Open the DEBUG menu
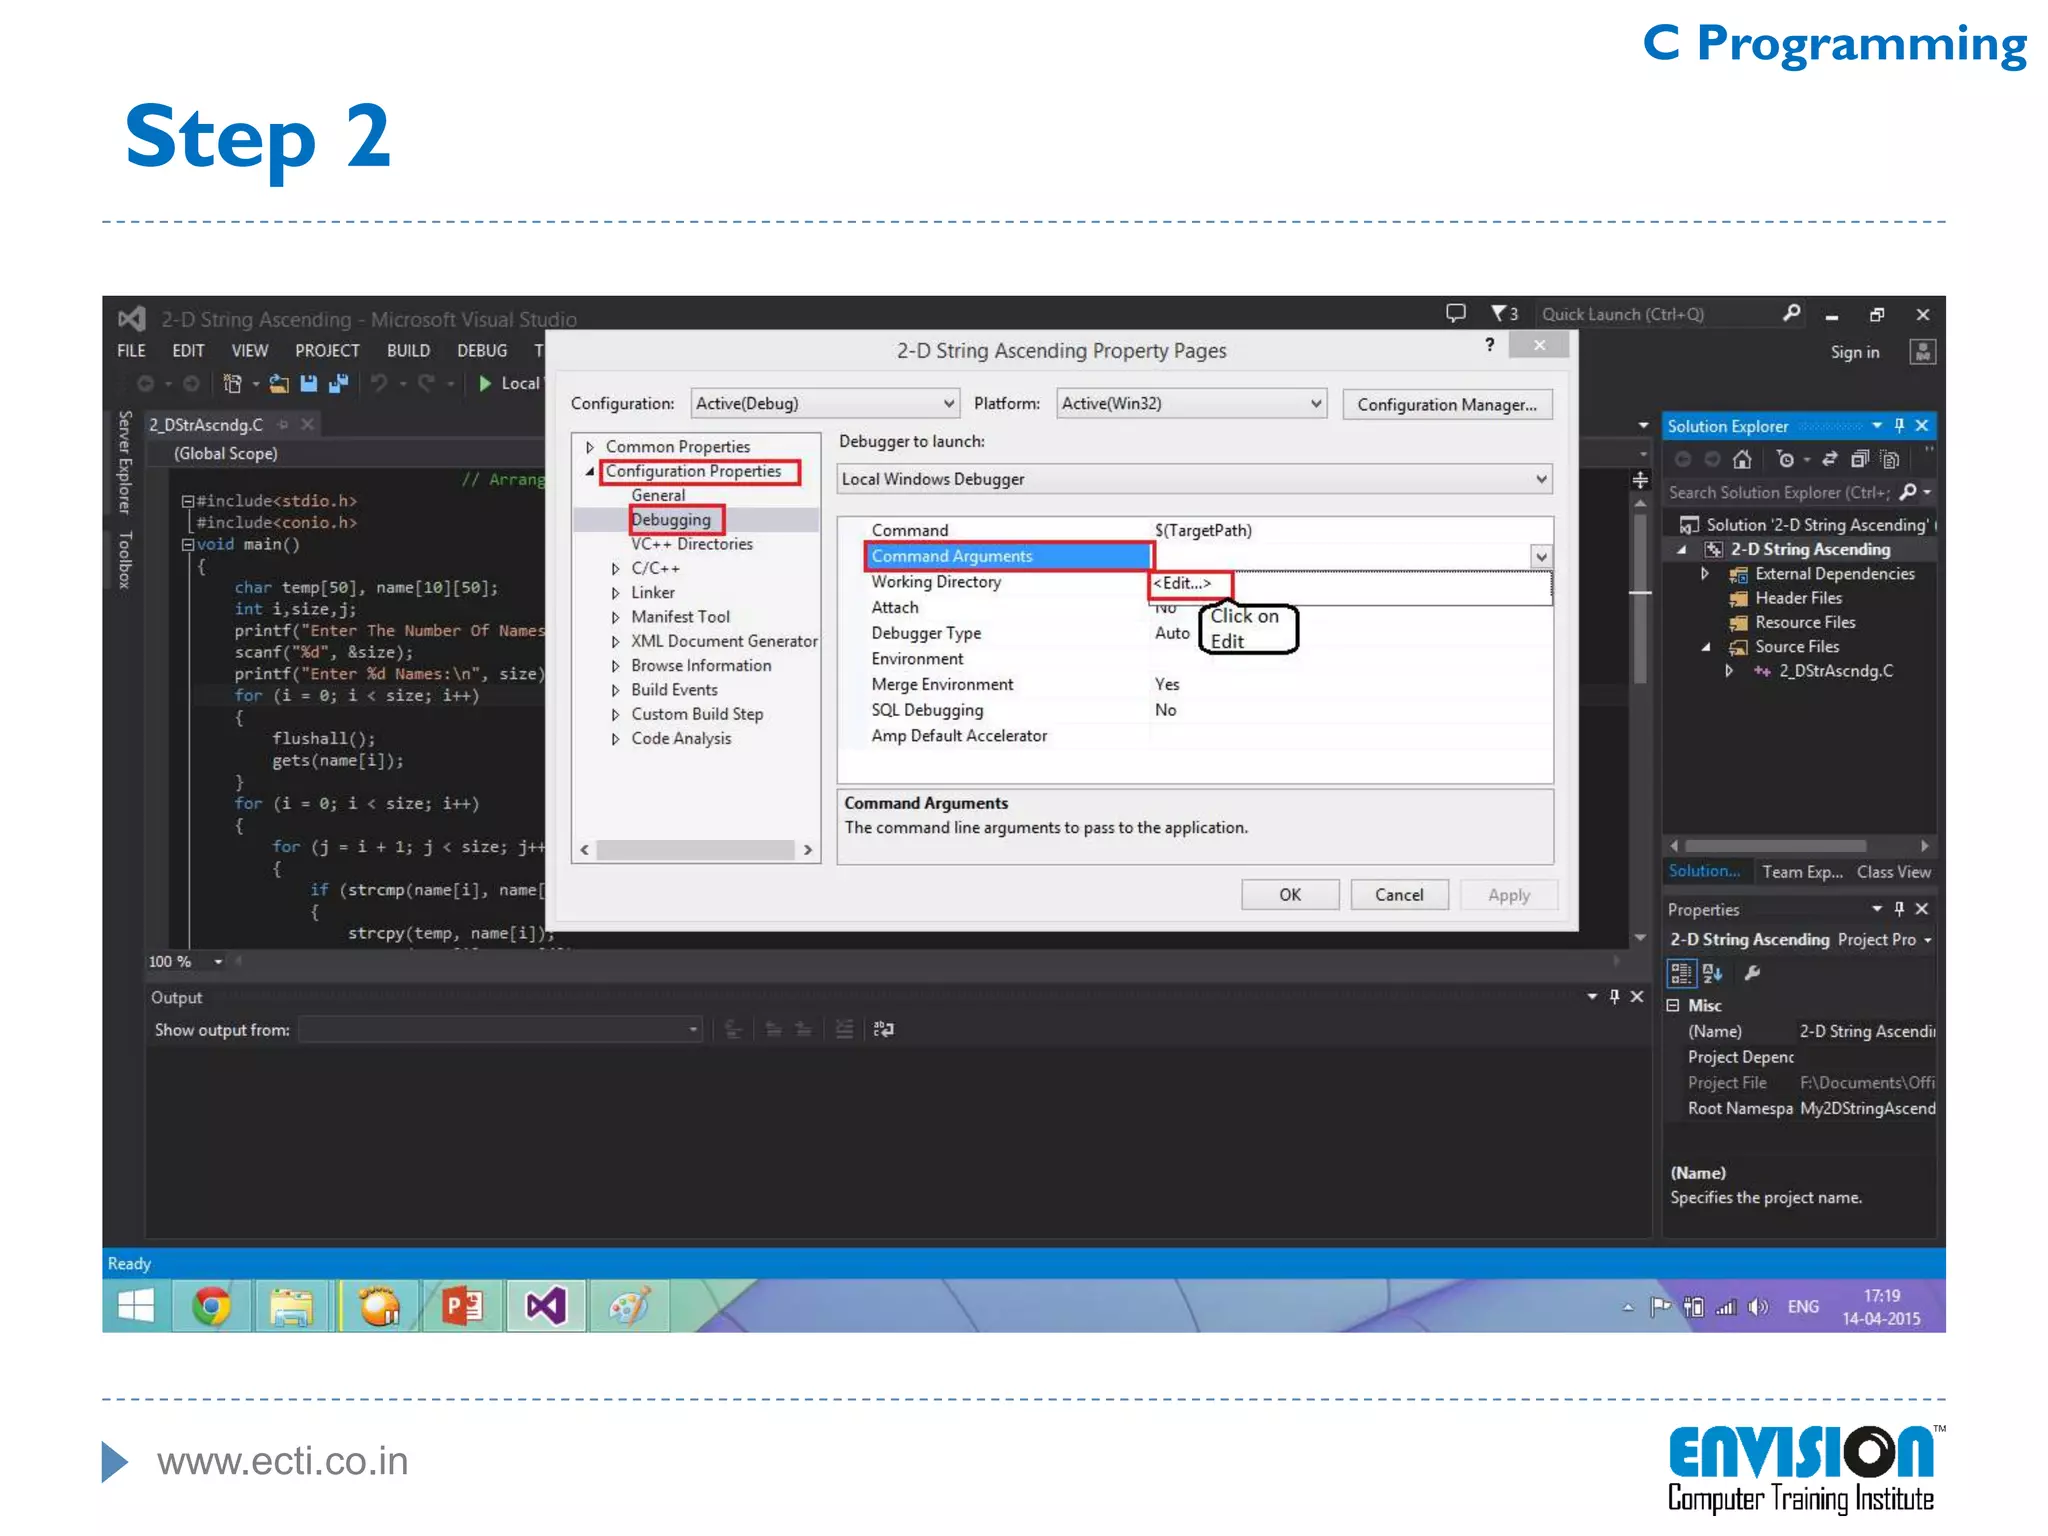 482,351
